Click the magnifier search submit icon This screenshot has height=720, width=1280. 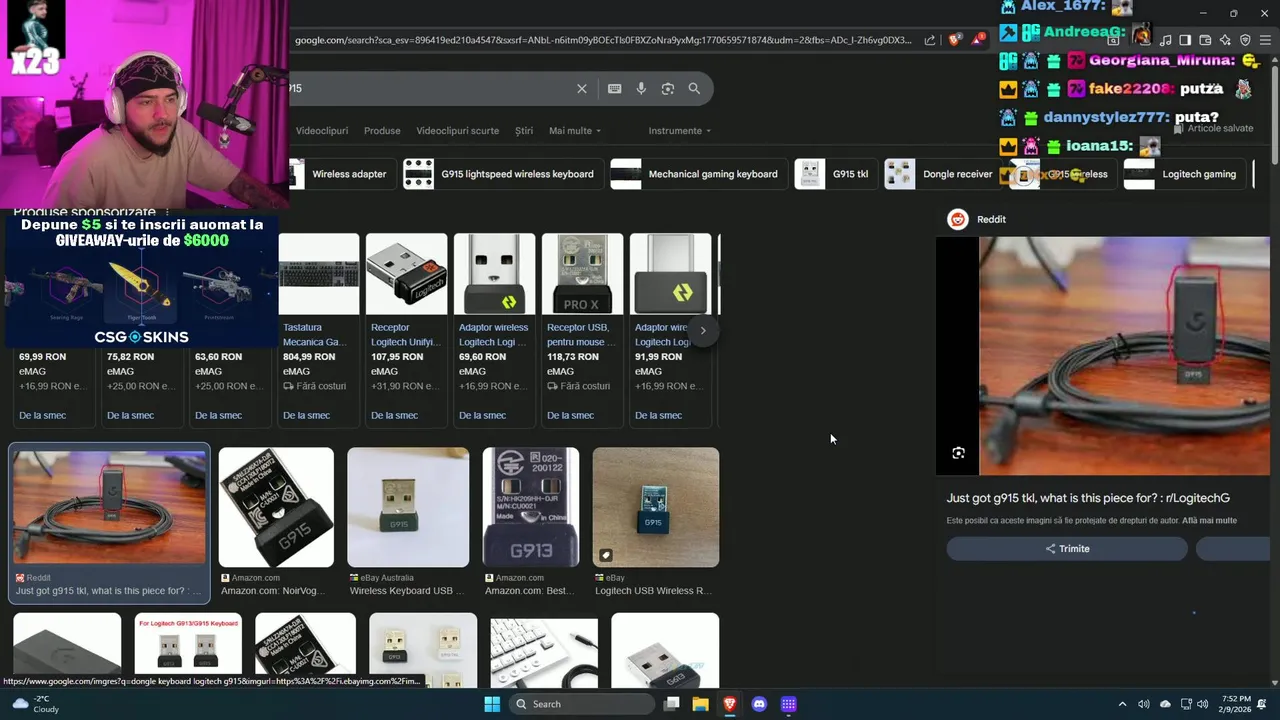694,88
